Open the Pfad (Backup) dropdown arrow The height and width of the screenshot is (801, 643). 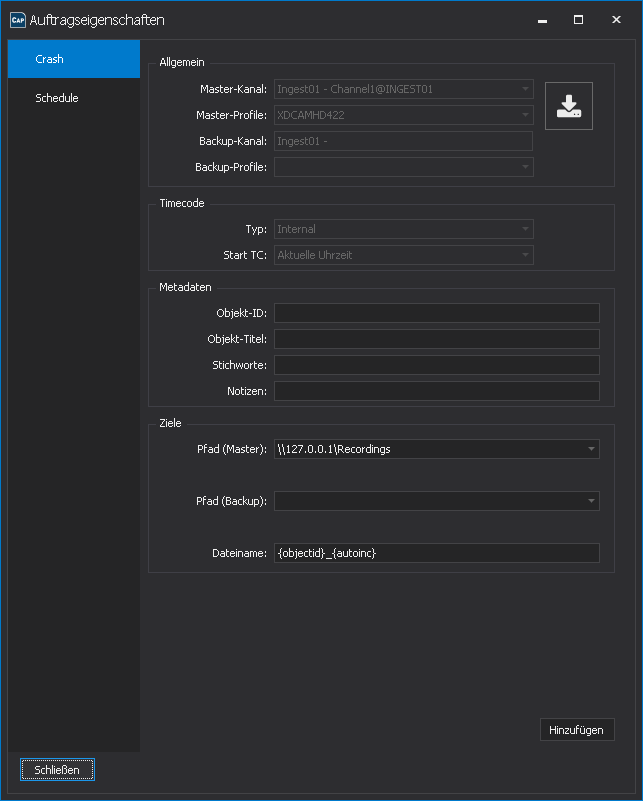[591, 501]
